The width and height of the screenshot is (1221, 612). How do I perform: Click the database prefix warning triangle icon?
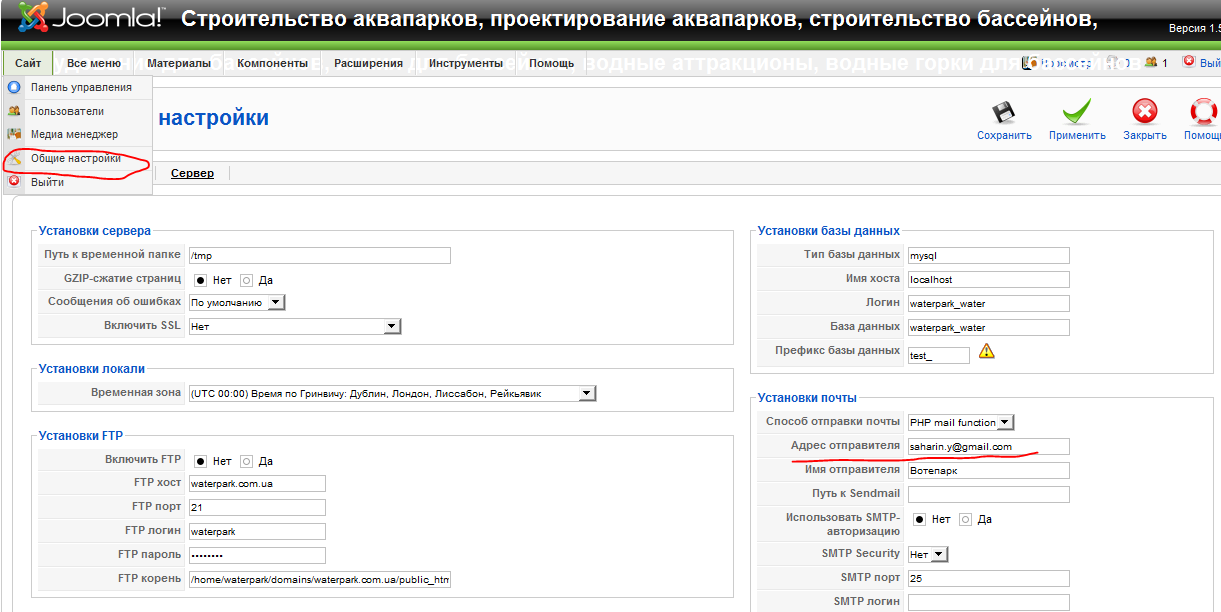click(987, 351)
